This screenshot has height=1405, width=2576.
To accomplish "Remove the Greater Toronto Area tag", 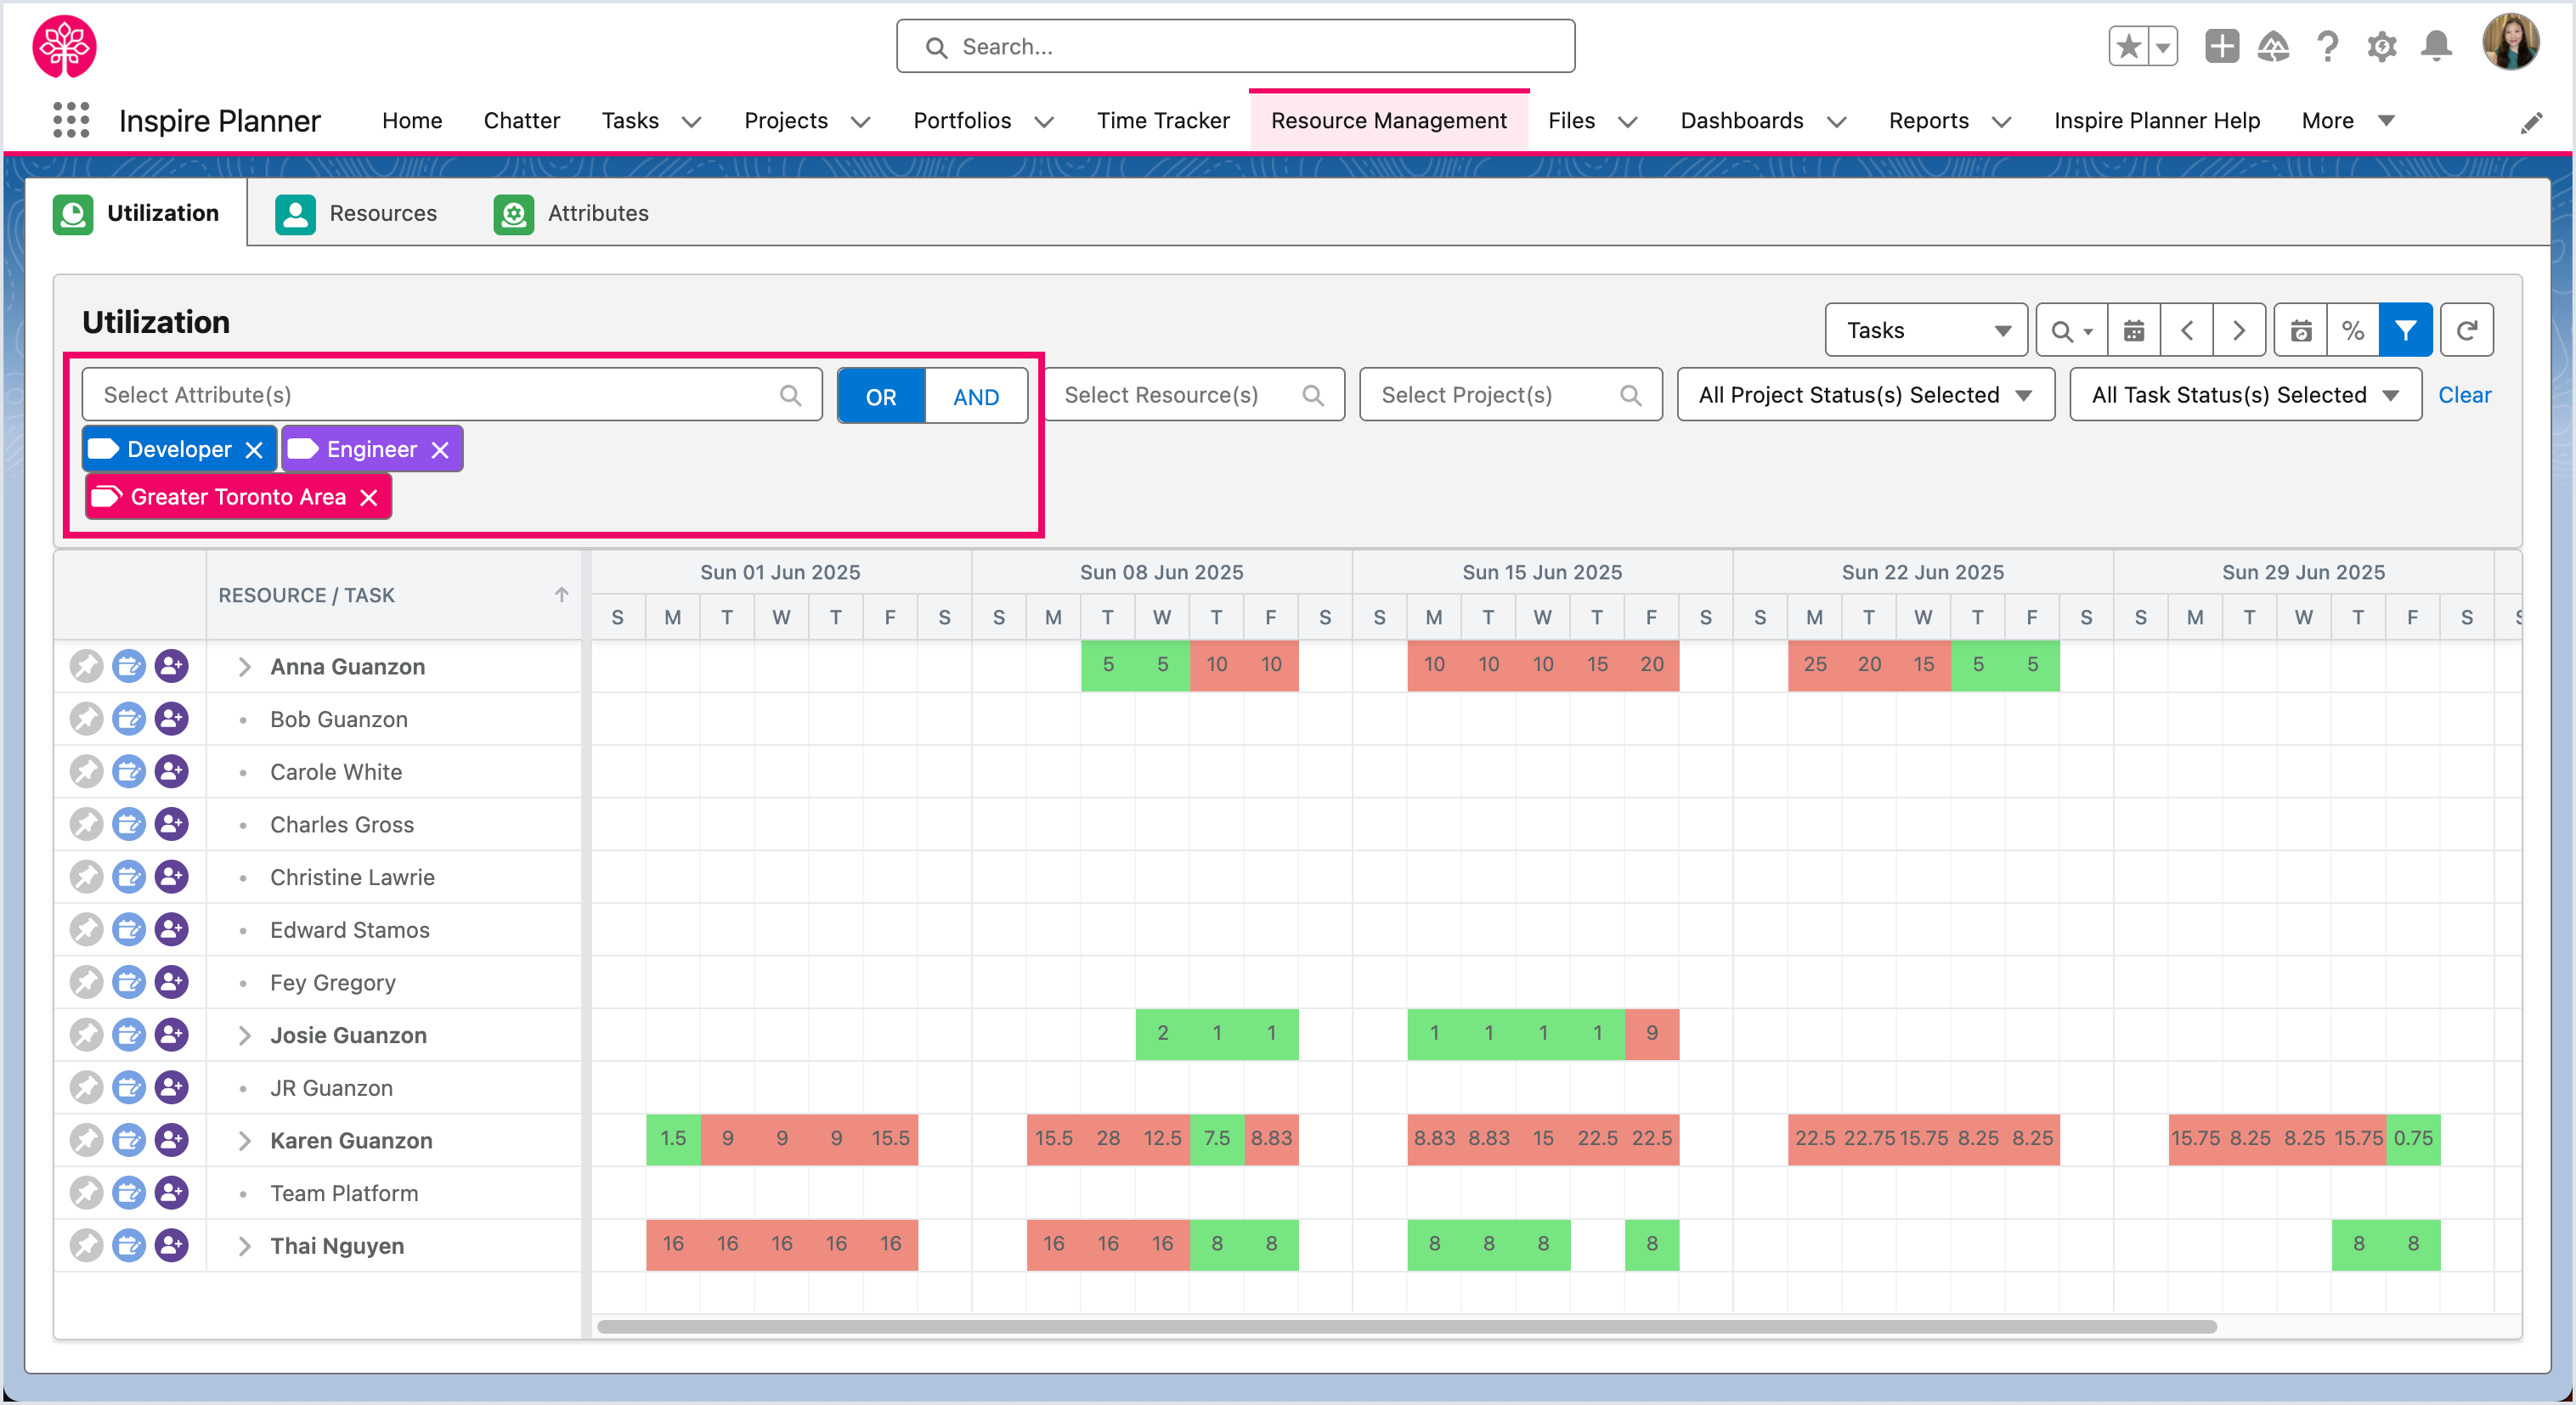I will pyautogui.click(x=369, y=497).
